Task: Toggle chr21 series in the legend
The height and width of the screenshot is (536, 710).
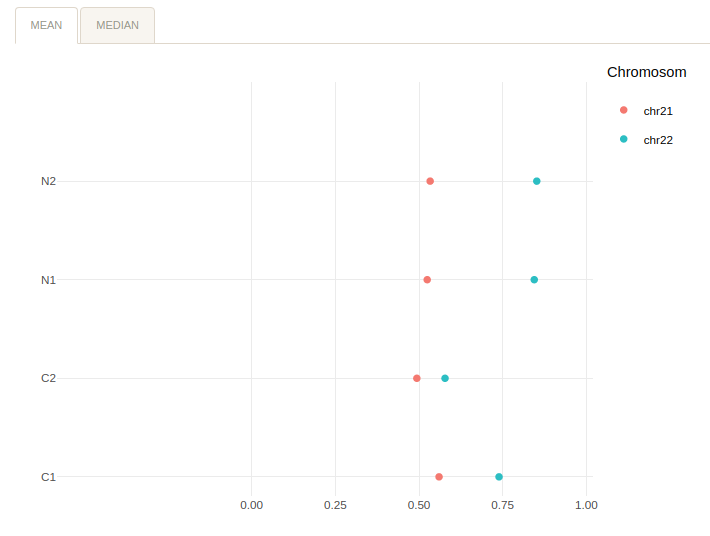Action: [624, 110]
